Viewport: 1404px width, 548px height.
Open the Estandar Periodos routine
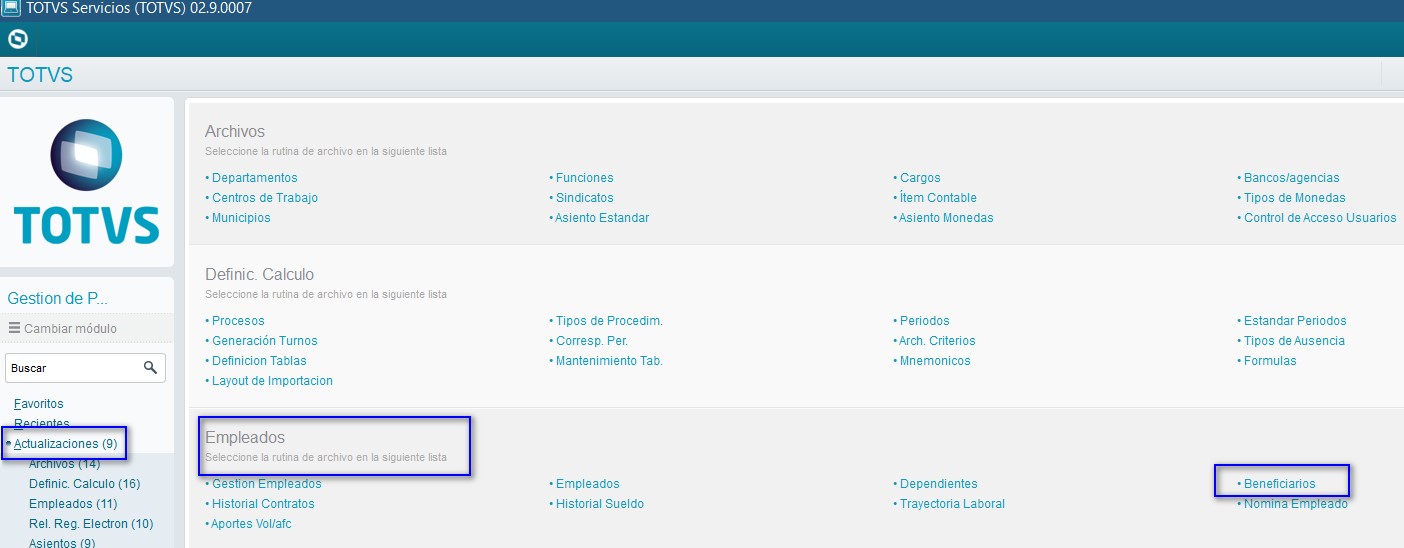pyautogui.click(x=1295, y=321)
